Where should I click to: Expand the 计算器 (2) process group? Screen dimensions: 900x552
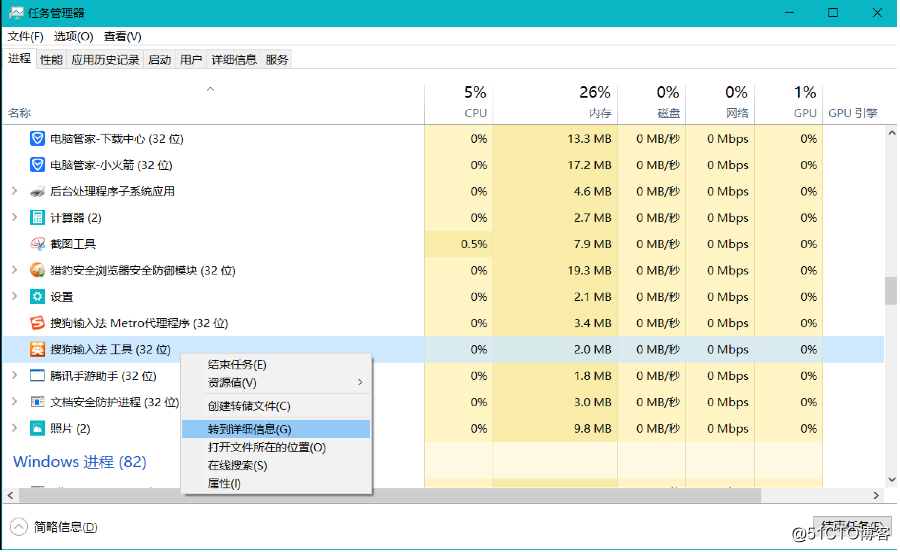click(14, 217)
